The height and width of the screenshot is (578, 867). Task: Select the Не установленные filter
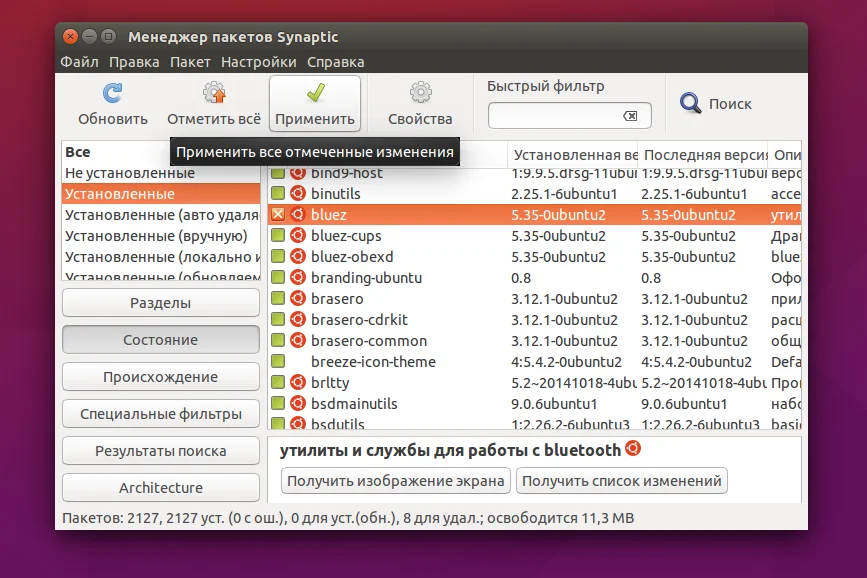[x=161, y=173]
